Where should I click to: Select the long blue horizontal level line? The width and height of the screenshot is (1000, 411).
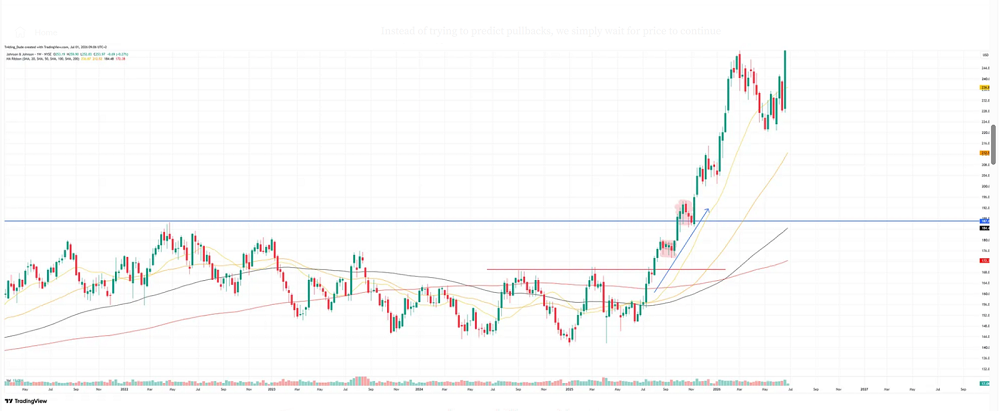490,221
